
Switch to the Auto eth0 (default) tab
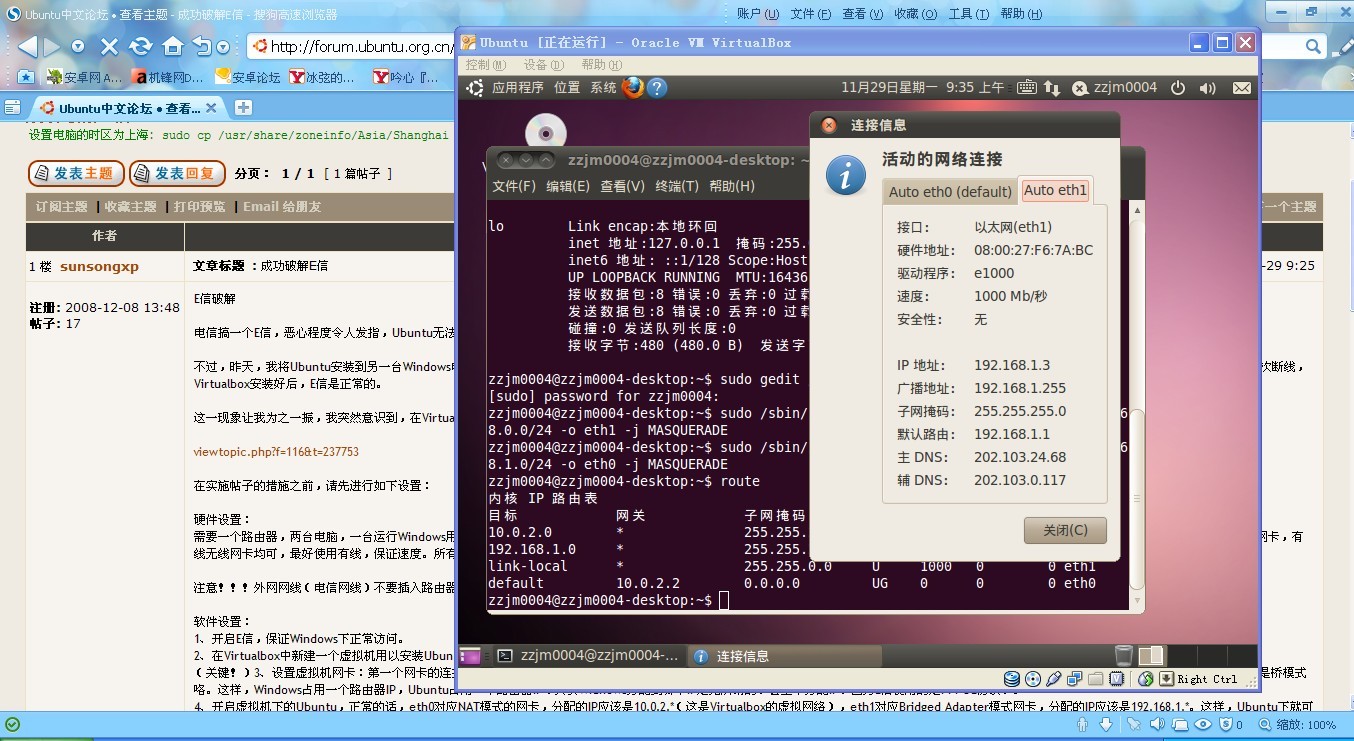pyautogui.click(x=950, y=191)
